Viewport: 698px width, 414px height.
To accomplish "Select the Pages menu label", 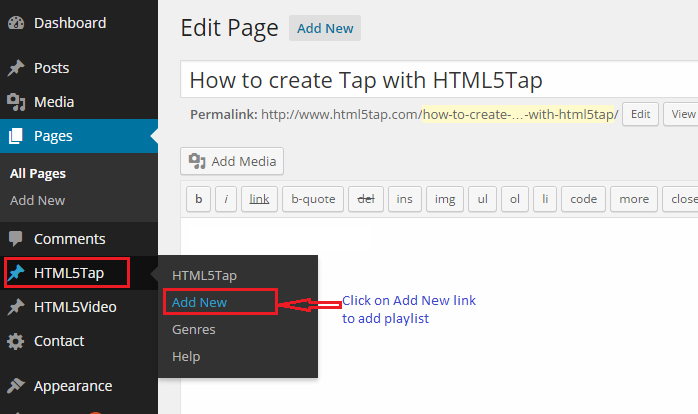I will coord(53,136).
